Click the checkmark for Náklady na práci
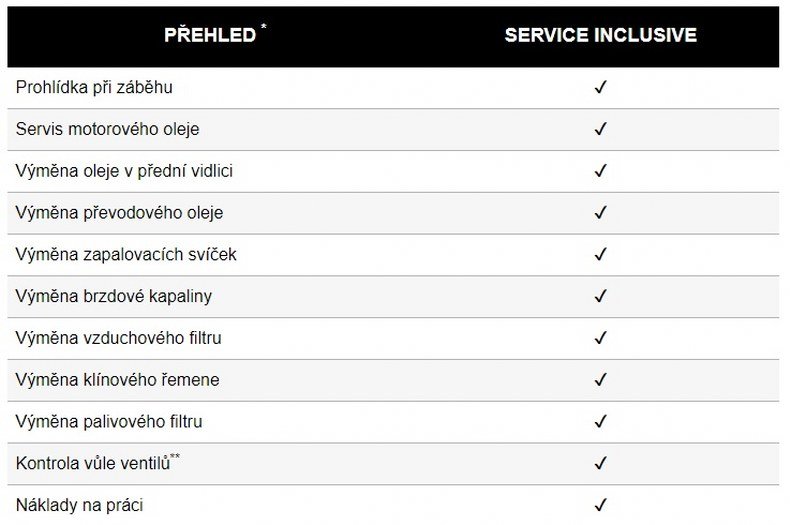The height and width of the screenshot is (525, 790). pos(601,505)
